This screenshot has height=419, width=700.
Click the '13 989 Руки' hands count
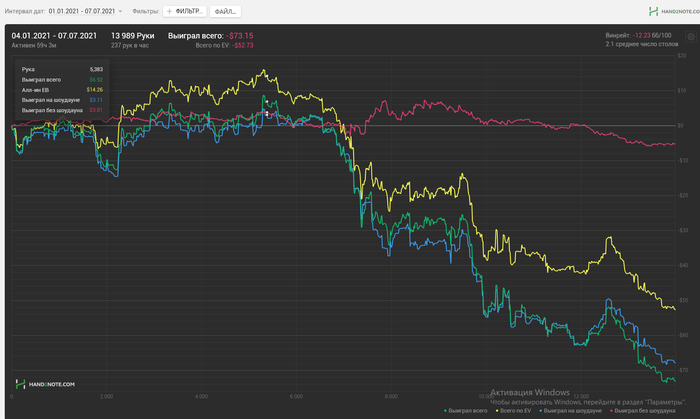(x=130, y=35)
